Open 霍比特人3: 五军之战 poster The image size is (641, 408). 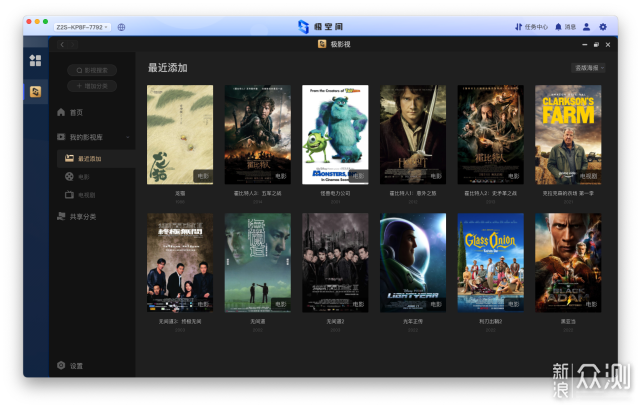click(258, 135)
